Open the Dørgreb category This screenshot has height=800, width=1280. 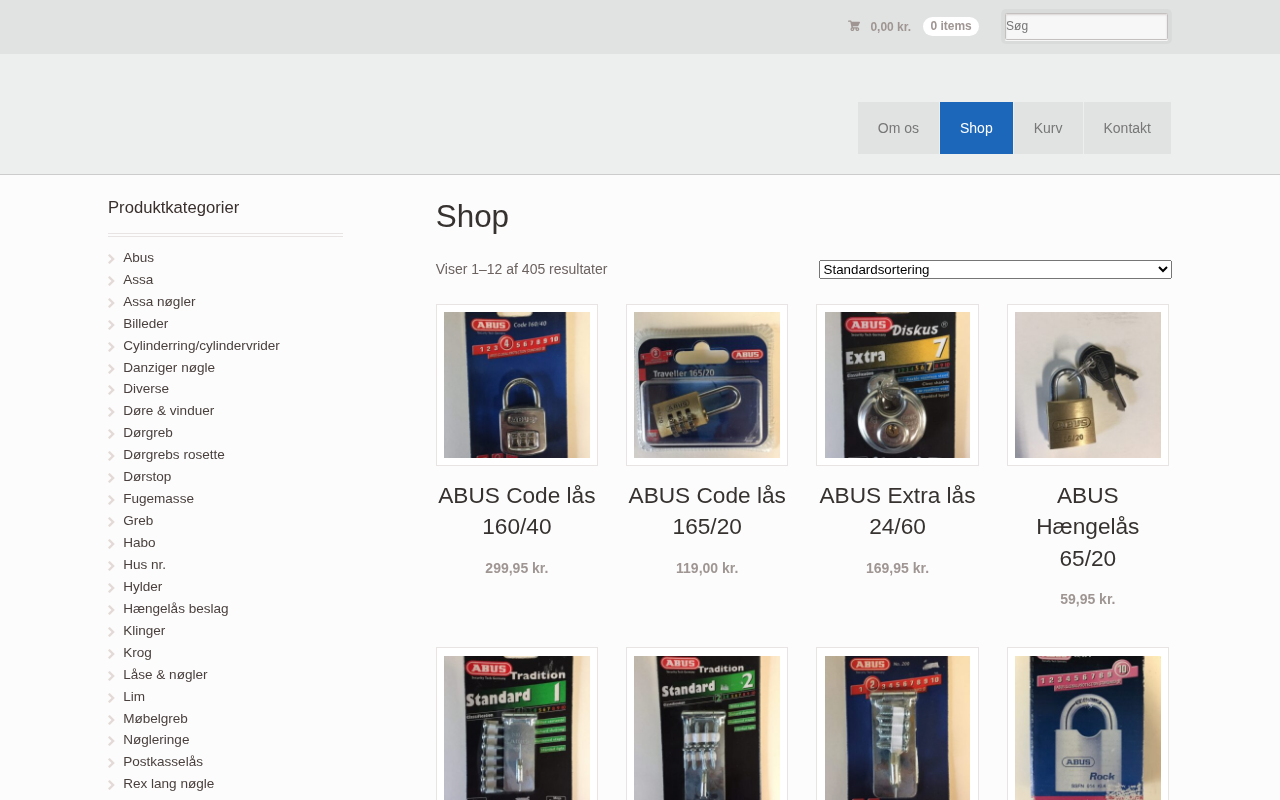click(148, 433)
